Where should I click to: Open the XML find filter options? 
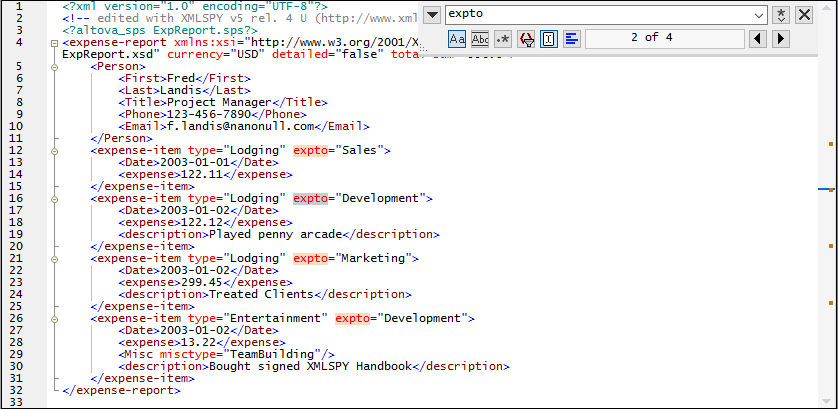[526, 38]
